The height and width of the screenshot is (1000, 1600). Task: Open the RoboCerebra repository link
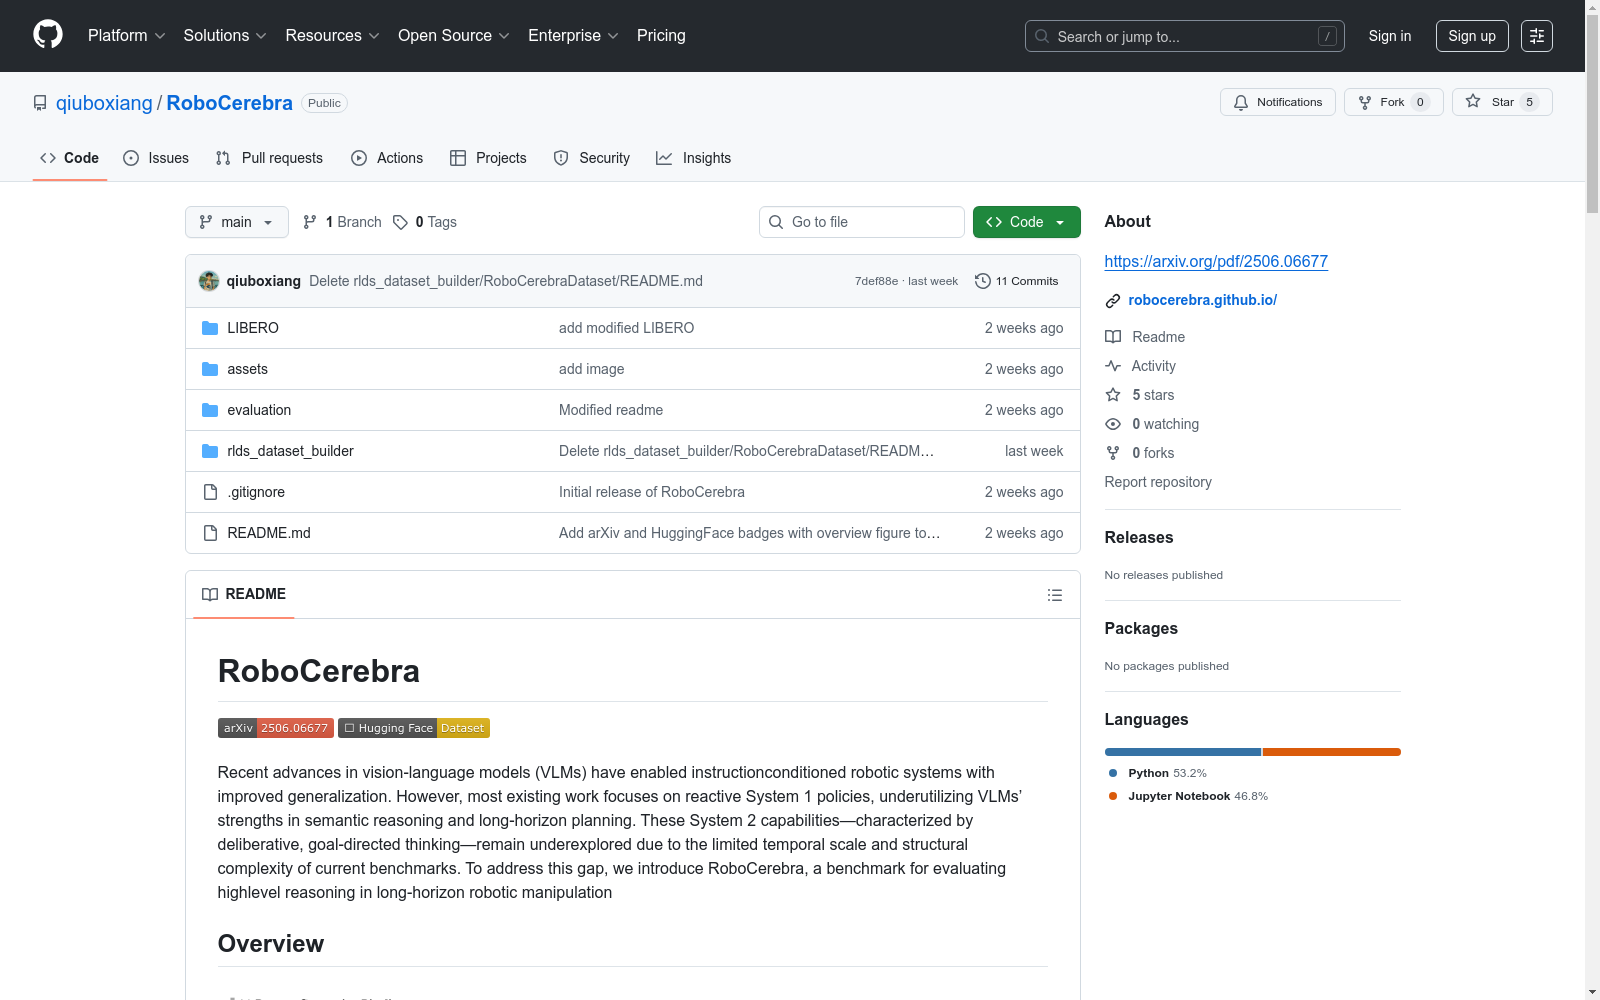pyautogui.click(x=230, y=103)
